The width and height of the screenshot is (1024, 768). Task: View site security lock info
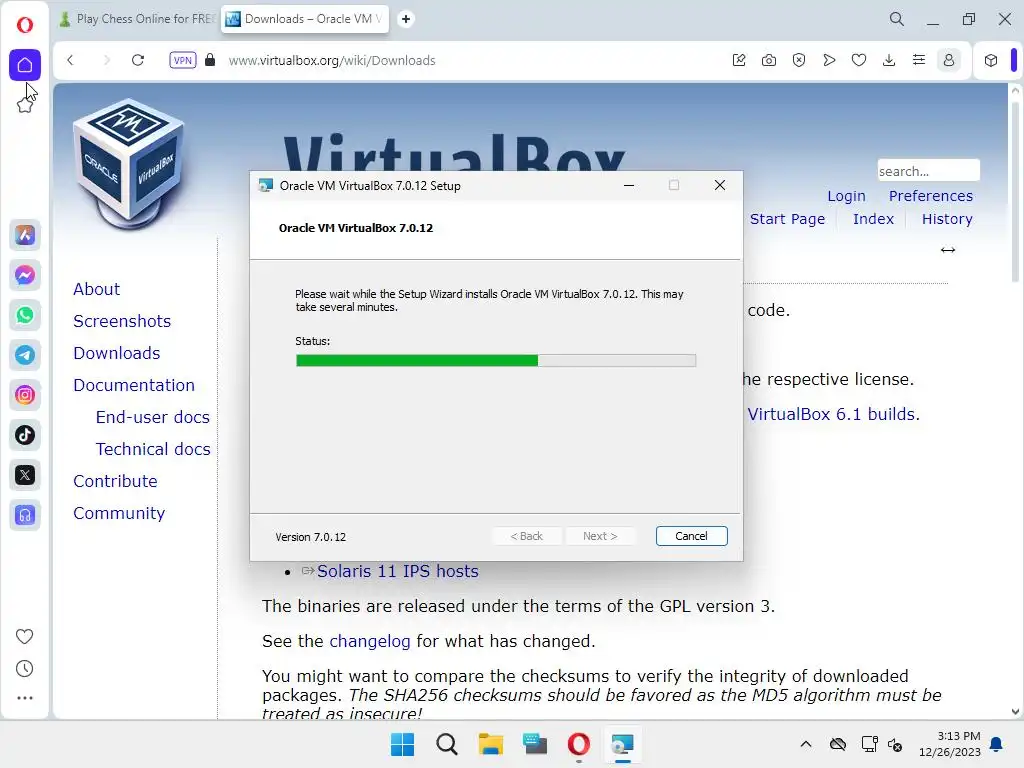pos(210,60)
